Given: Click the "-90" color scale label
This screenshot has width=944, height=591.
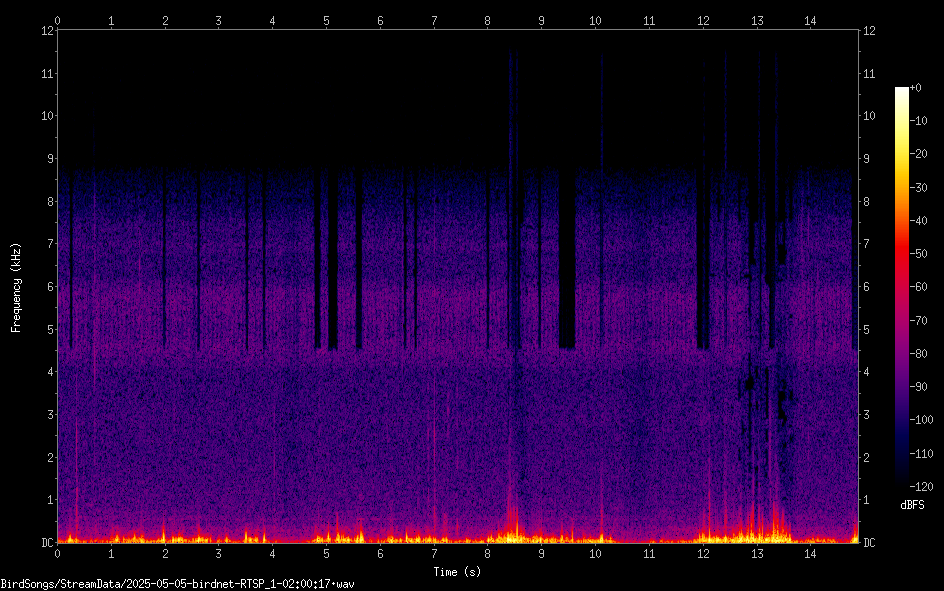Looking at the screenshot, I should coord(919,387).
